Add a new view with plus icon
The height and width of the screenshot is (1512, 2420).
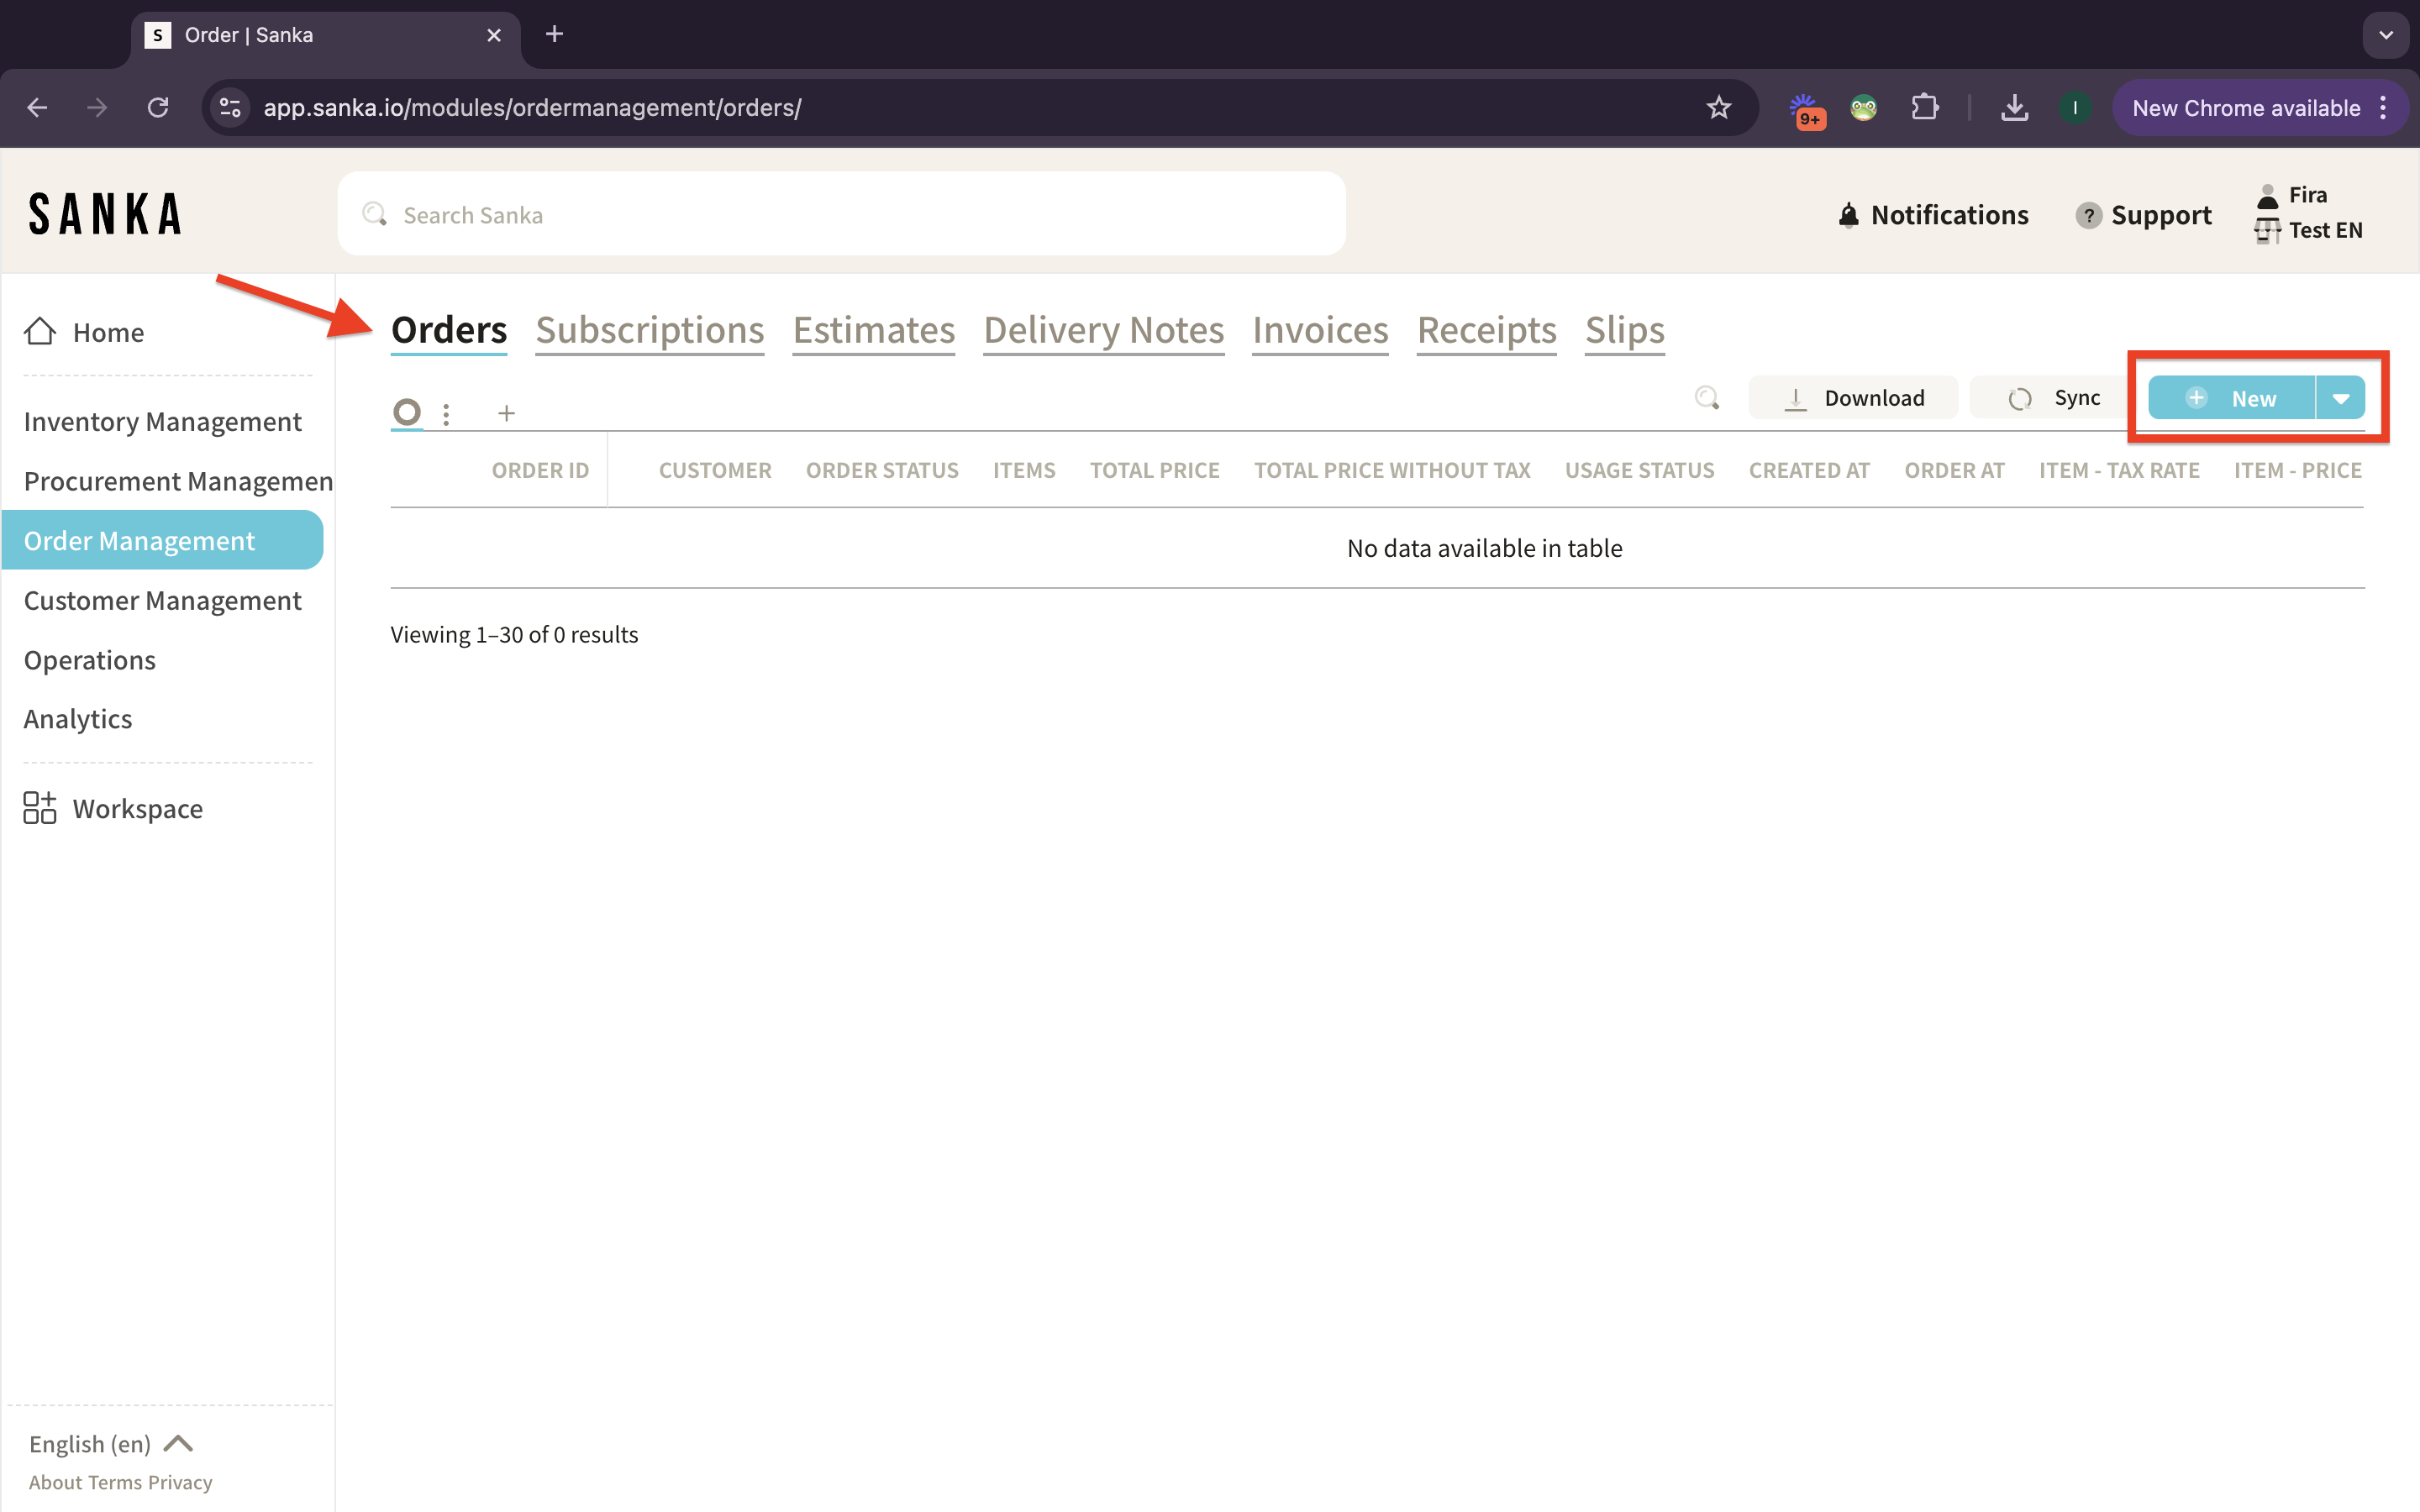(x=507, y=413)
